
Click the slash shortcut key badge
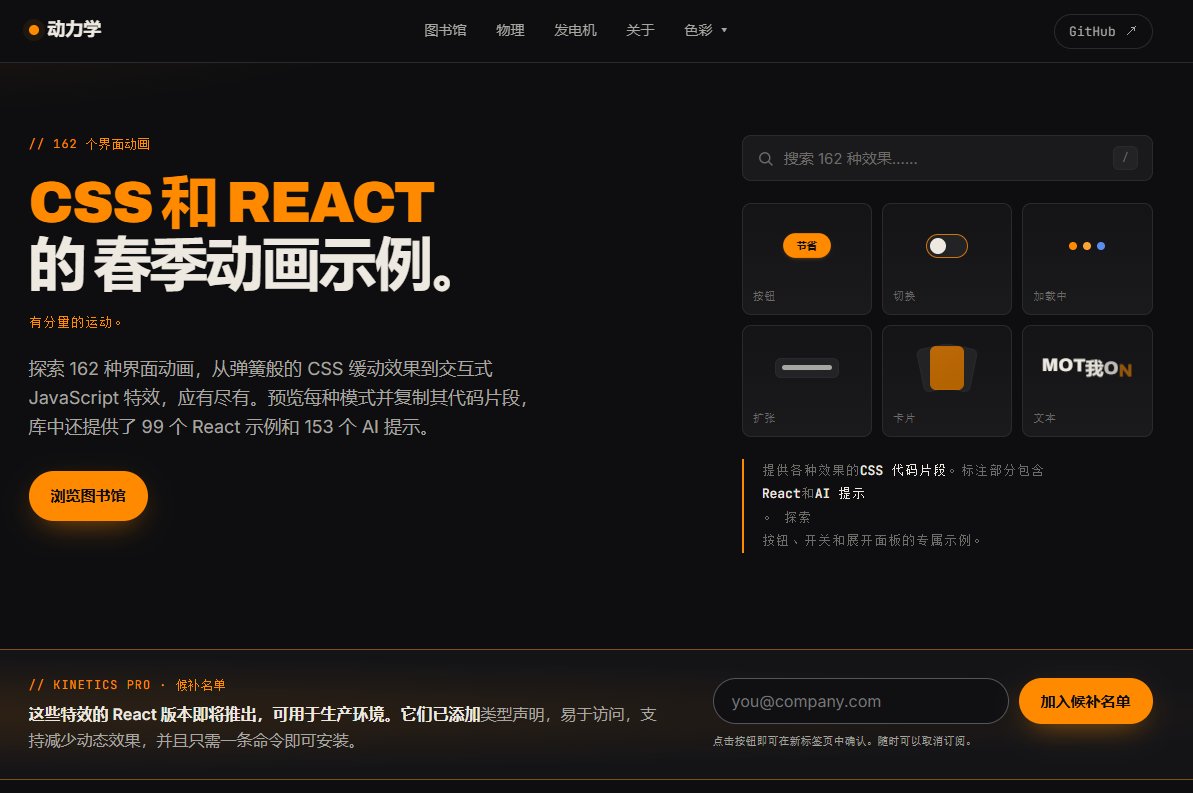point(1125,158)
